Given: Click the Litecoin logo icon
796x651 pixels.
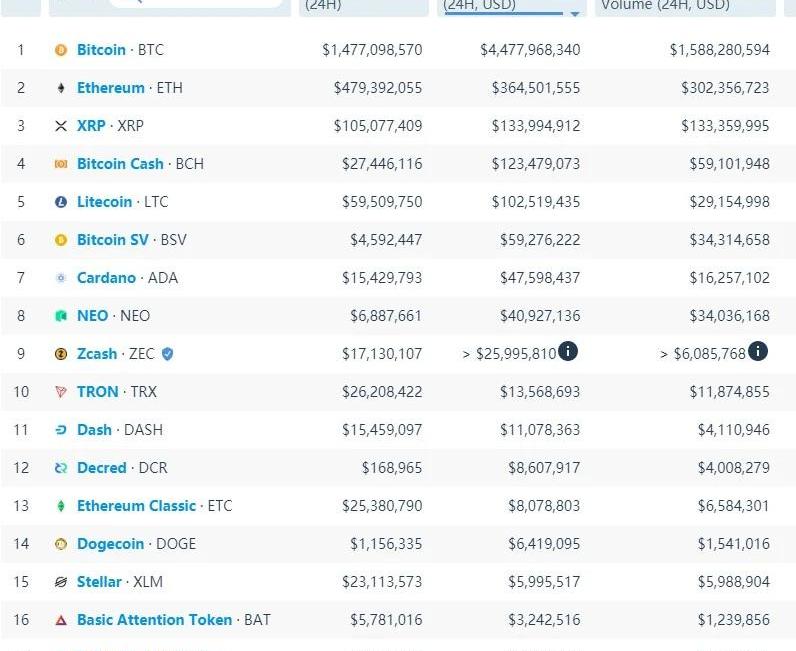Looking at the screenshot, I should pos(61,202).
